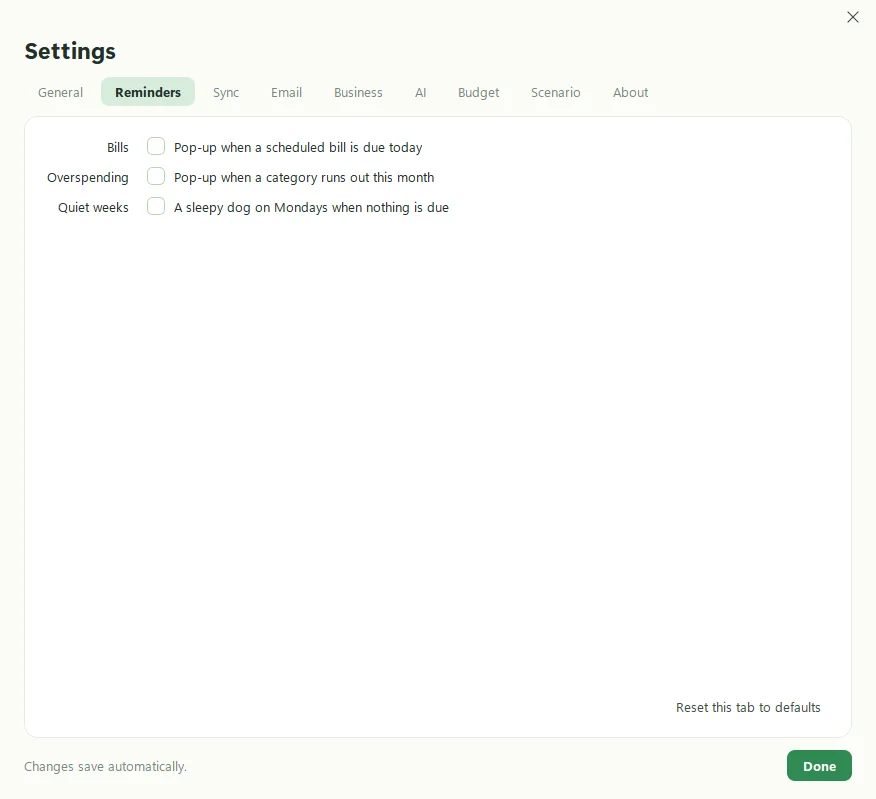Open the General tab
The image size is (876, 799).
point(60,92)
